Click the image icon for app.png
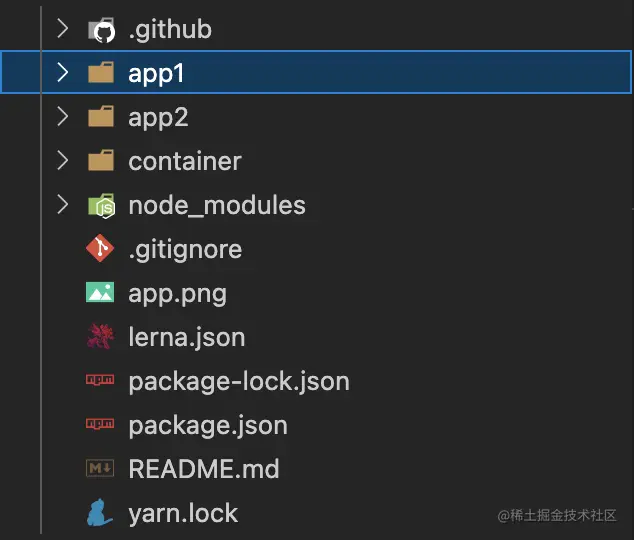Image resolution: width=634 pixels, height=540 pixels. pos(101,293)
